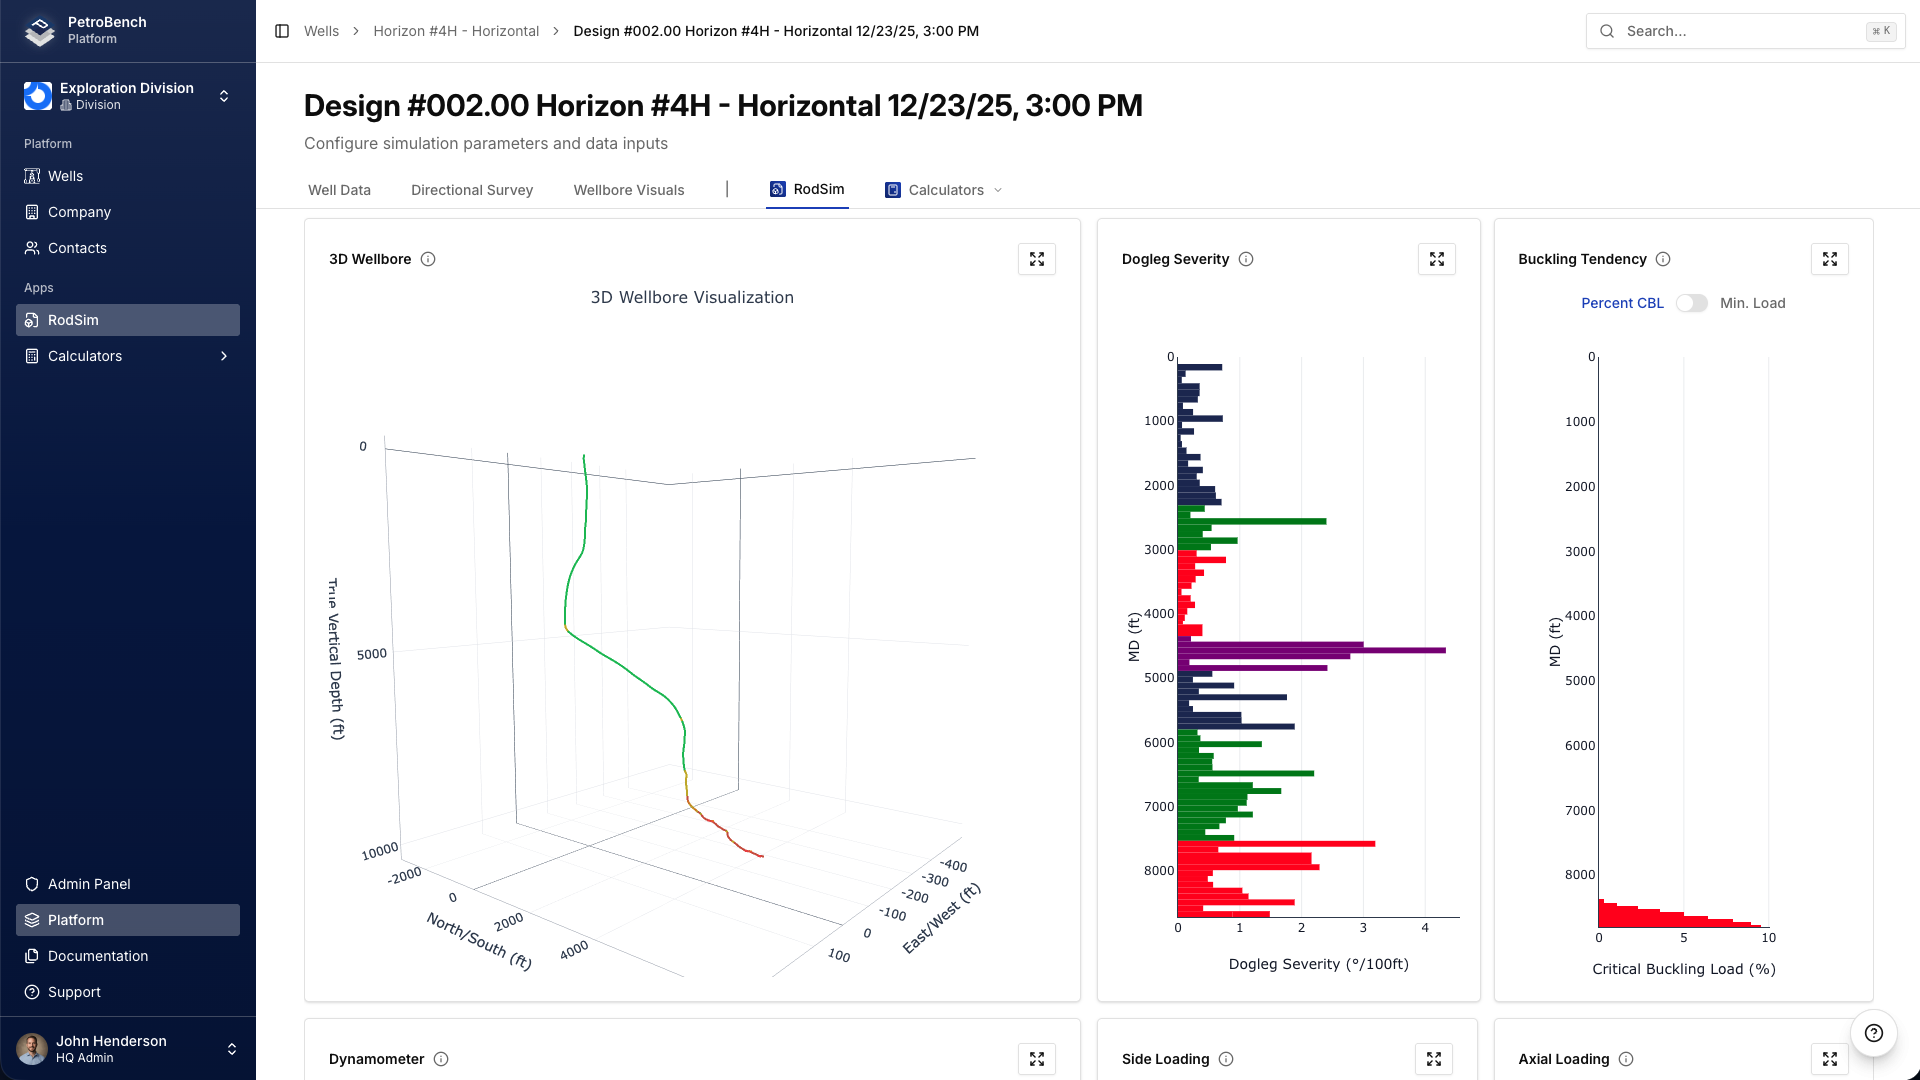
Task: Expand the Dynamometer chart fullscreen
Action: point(1037,1059)
